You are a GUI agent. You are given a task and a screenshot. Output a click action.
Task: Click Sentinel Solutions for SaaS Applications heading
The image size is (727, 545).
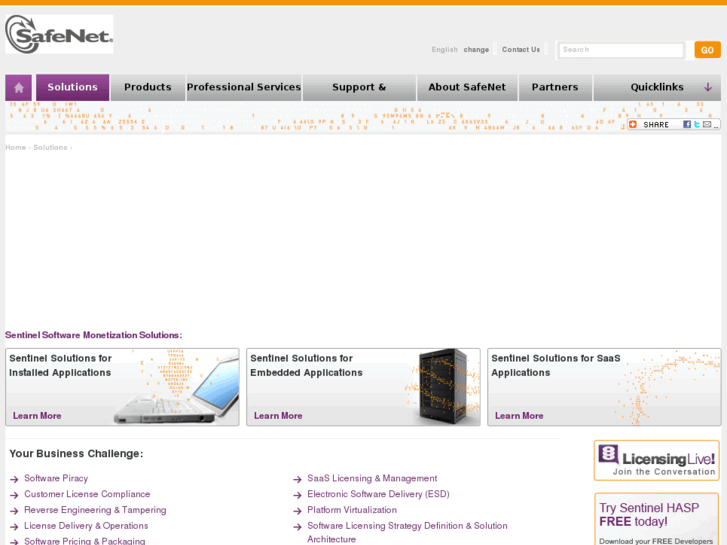[x=555, y=365]
